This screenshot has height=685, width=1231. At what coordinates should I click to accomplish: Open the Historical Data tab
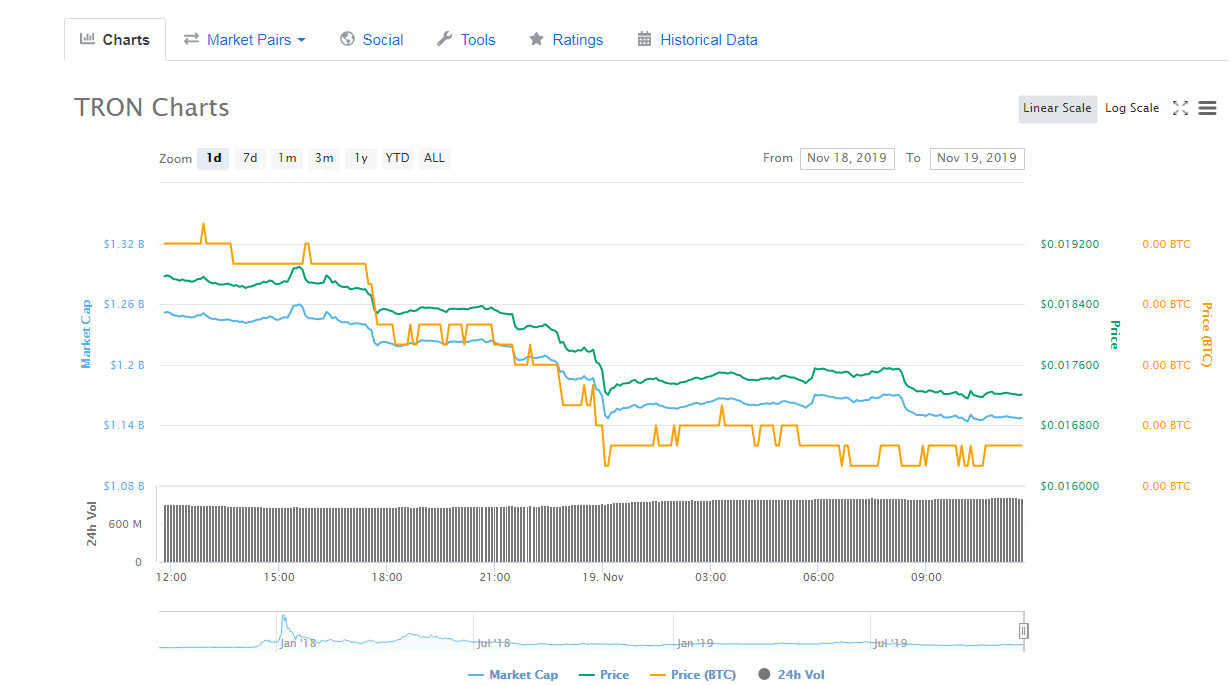tap(697, 40)
